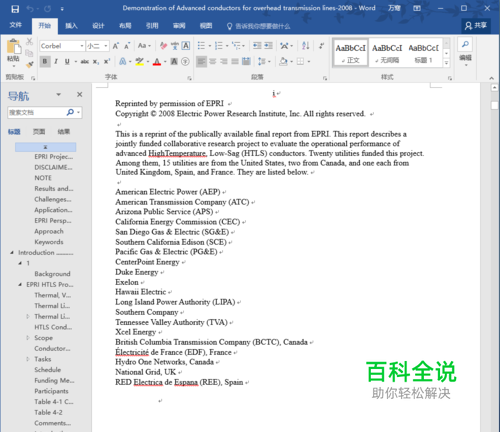Open the 页面 Pages navigation view
This screenshot has width=500, height=432.
(x=39, y=132)
